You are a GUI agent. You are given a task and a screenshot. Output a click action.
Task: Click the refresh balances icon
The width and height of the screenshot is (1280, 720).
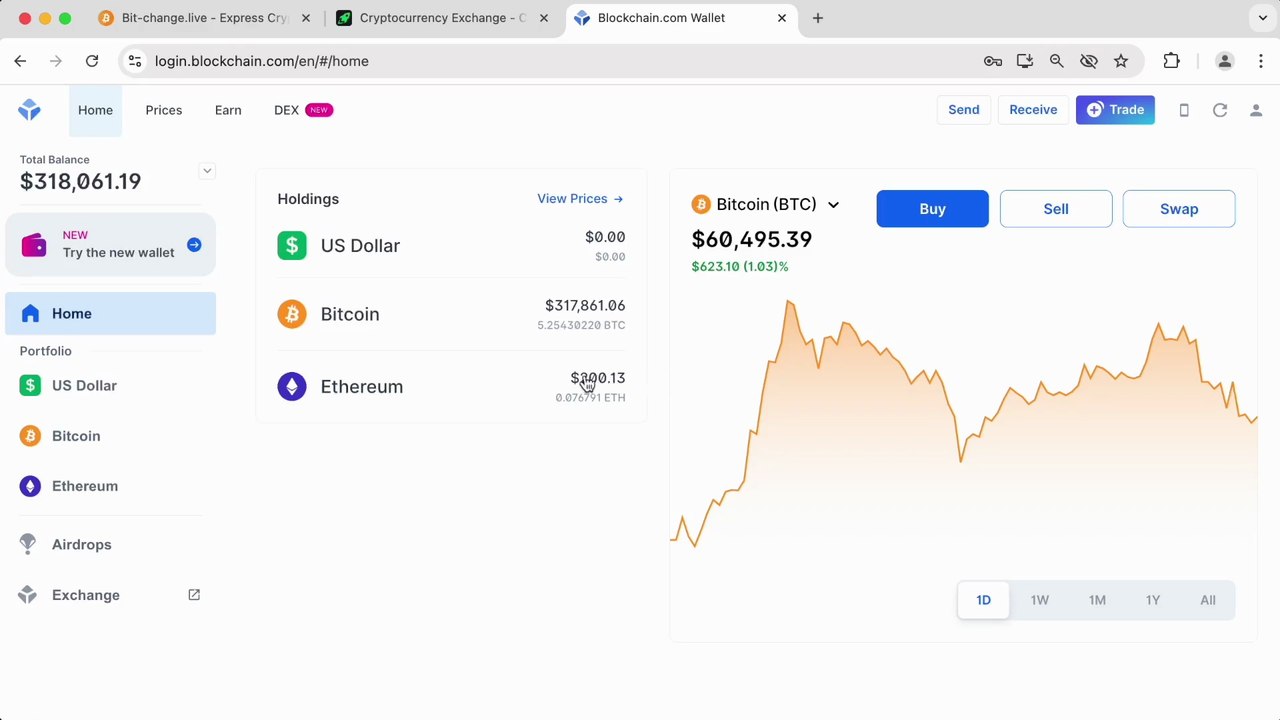click(1220, 110)
